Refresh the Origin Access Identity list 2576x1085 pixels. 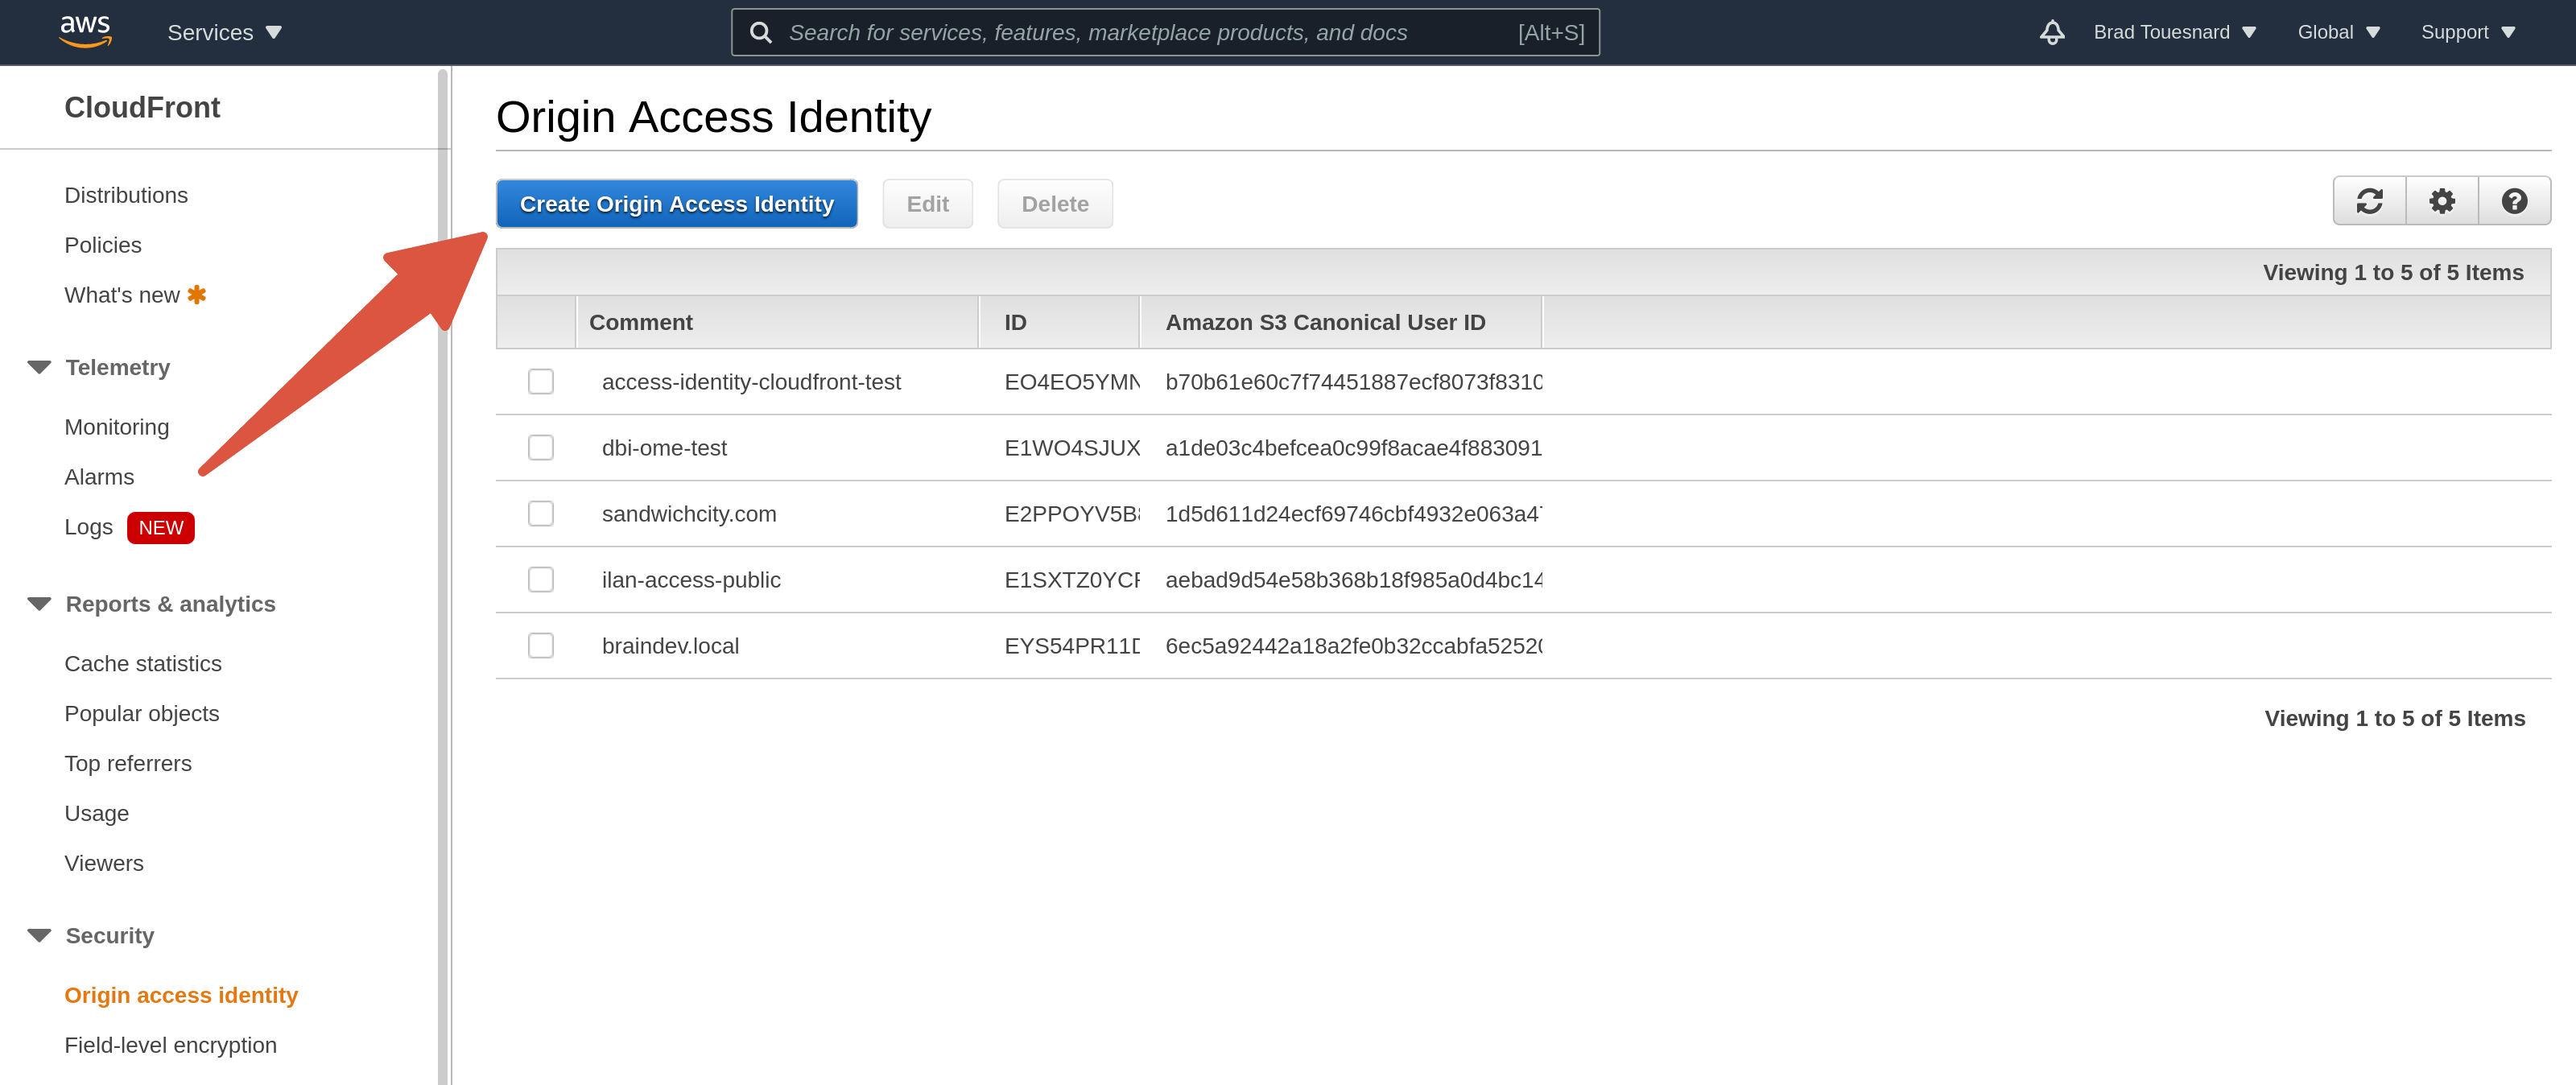[x=2369, y=200]
